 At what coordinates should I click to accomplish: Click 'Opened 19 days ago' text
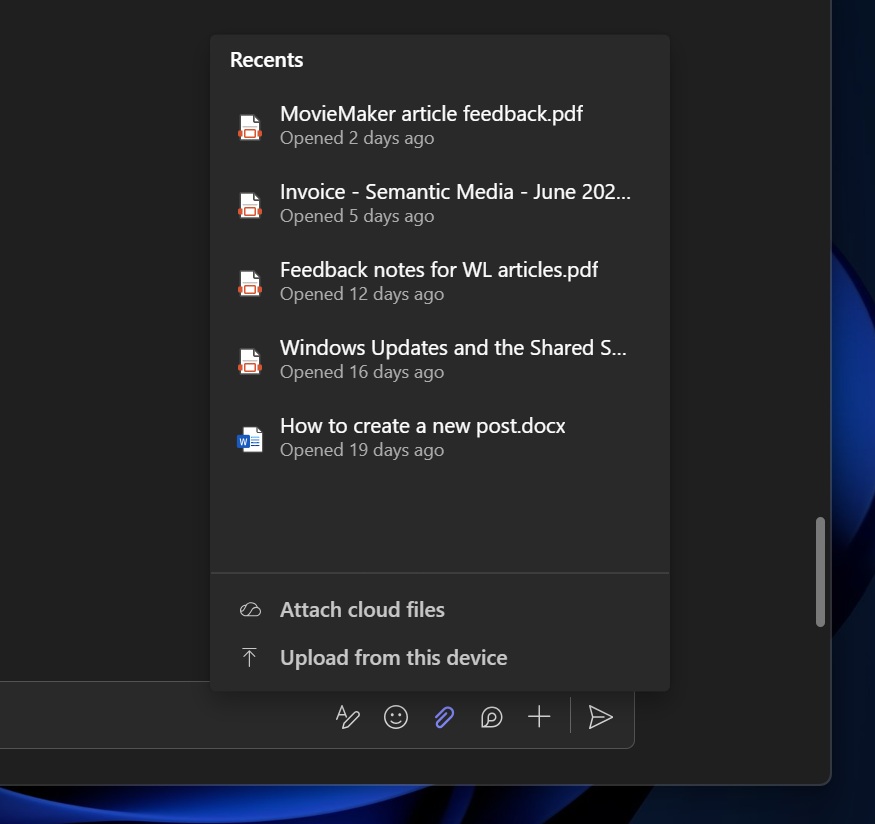point(362,450)
